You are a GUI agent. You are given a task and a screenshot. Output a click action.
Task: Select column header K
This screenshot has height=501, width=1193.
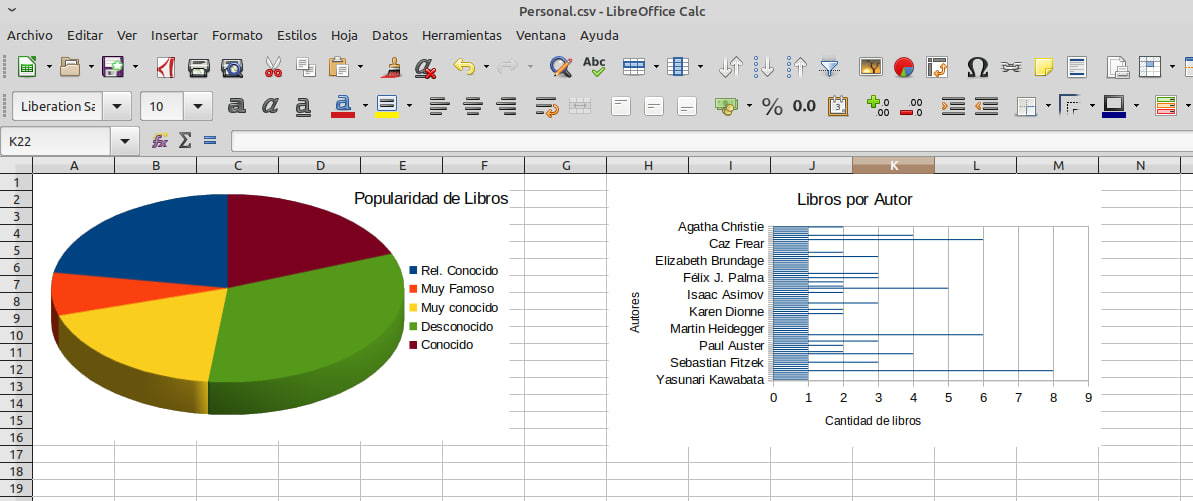point(893,165)
